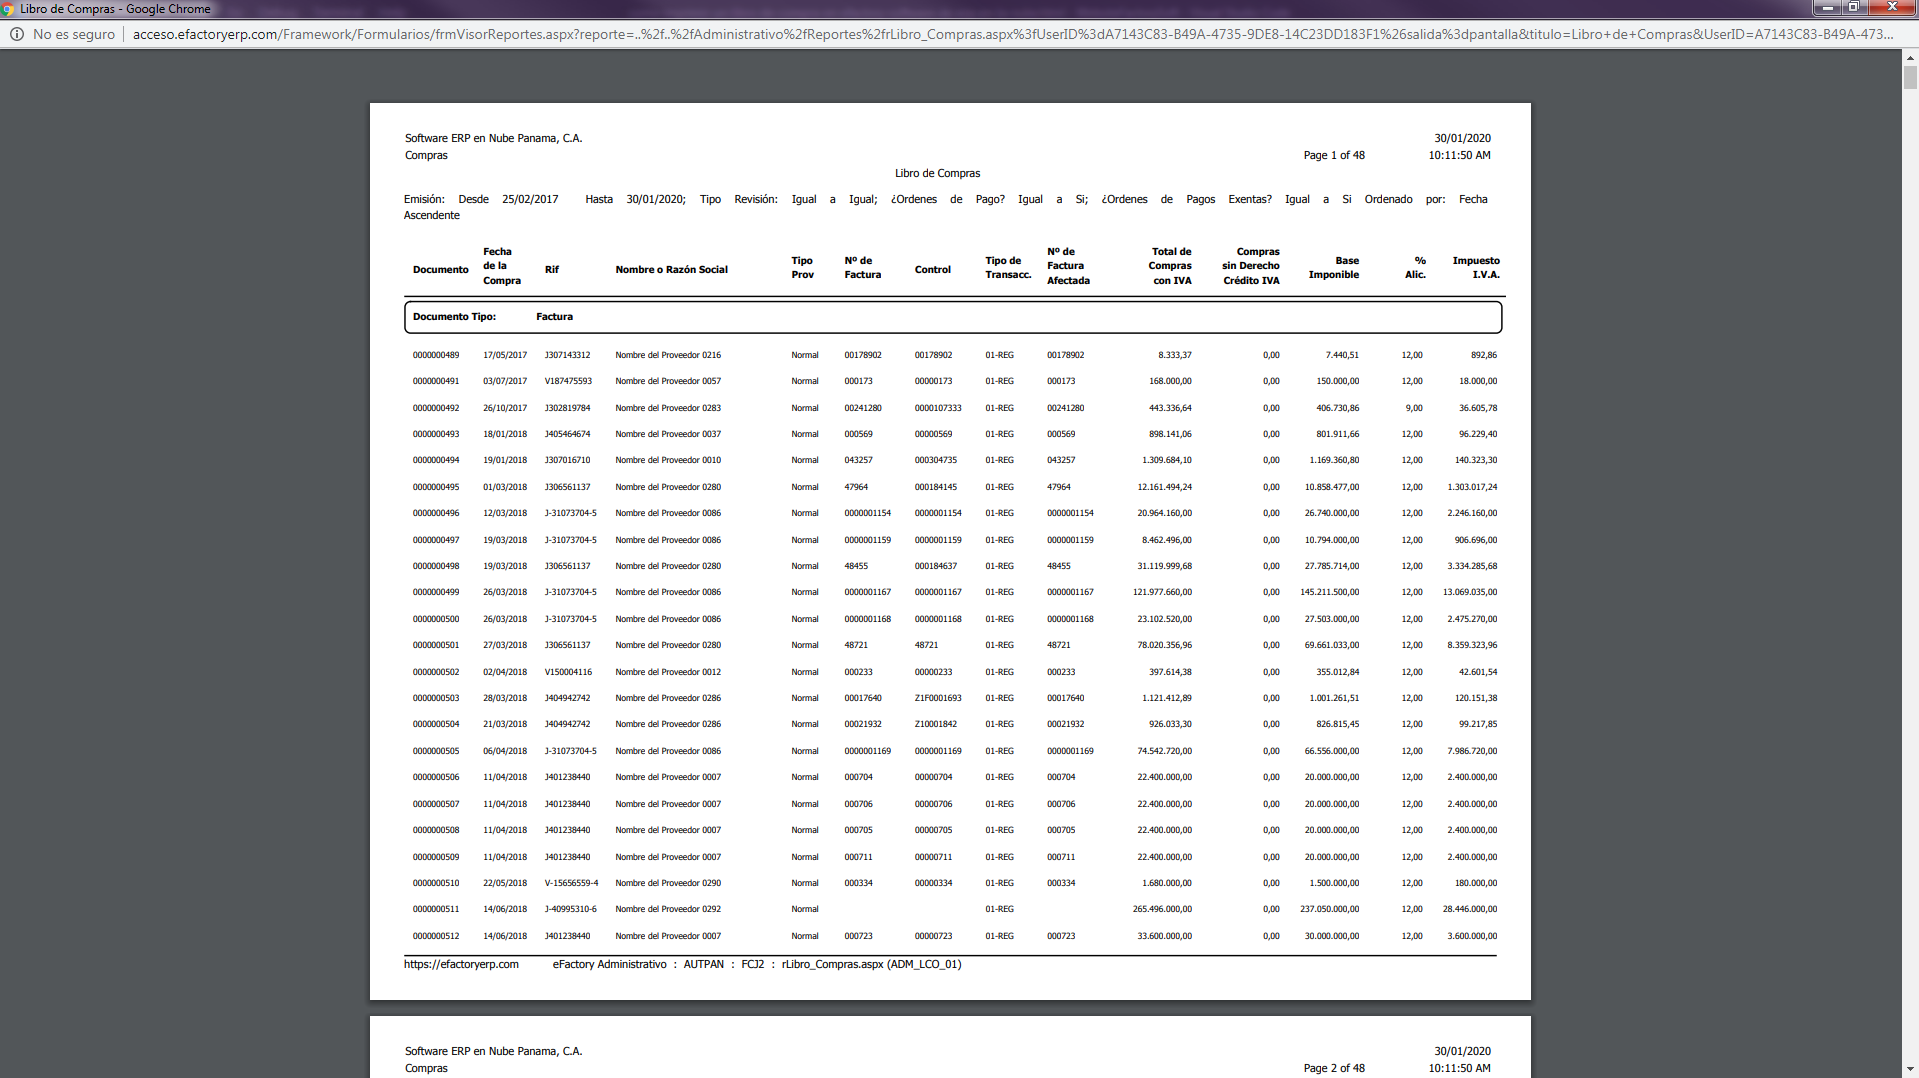Click the control number Z1F0001693
The height and width of the screenshot is (1078, 1919).
click(938, 698)
